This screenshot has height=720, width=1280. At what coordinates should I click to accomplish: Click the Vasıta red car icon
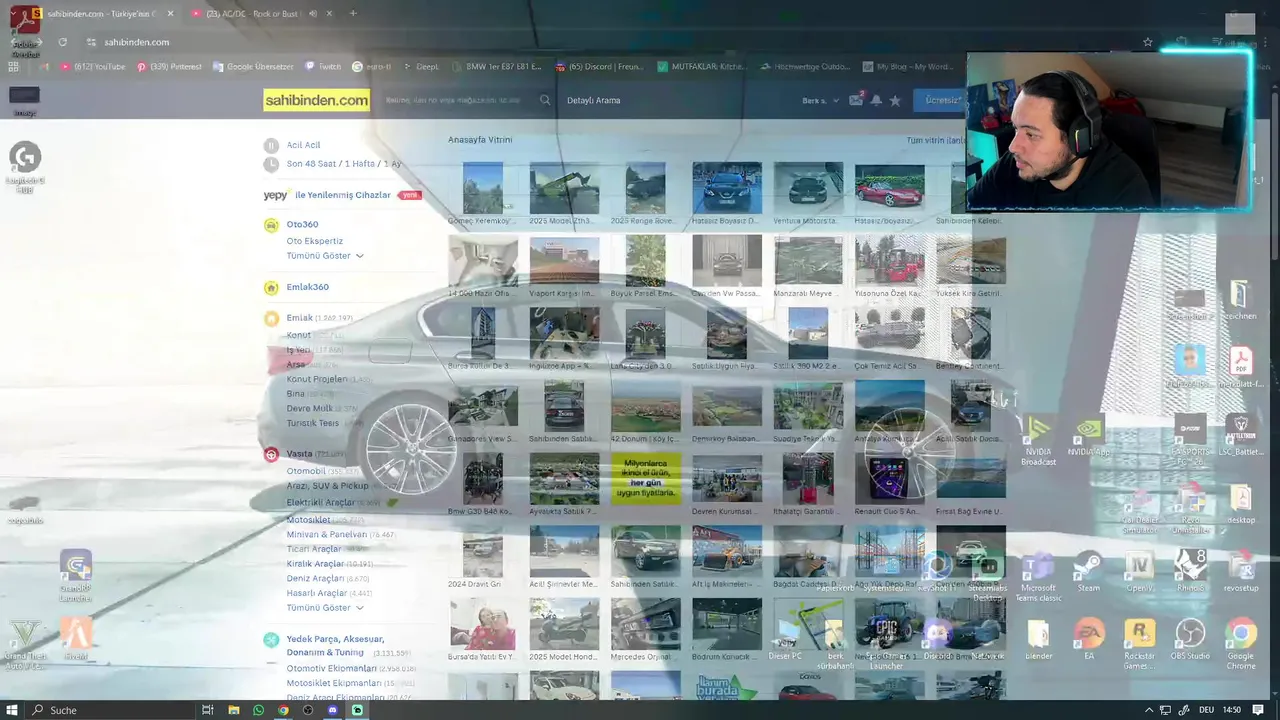pyautogui.click(x=271, y=454)
